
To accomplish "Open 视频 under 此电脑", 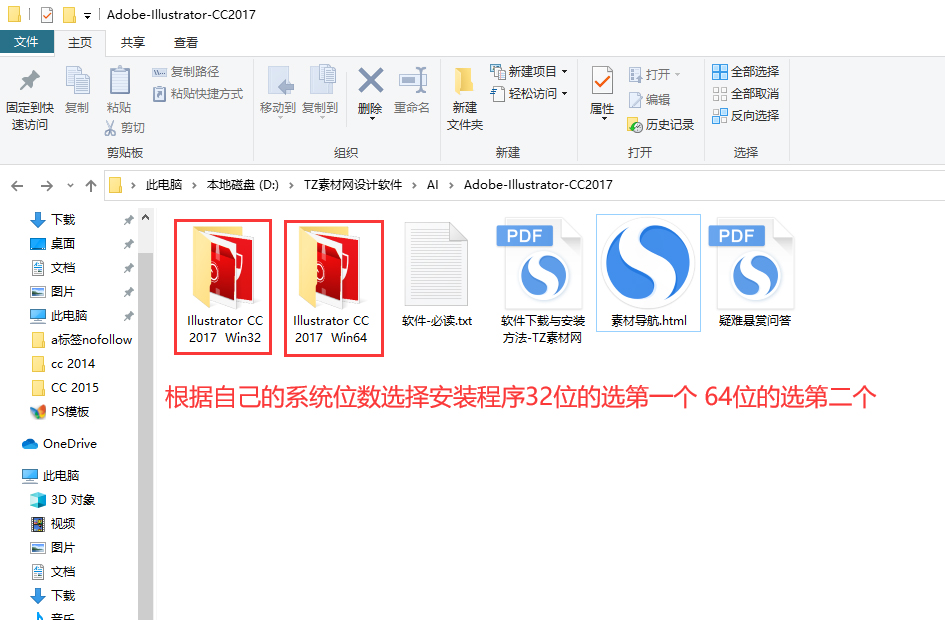I will click(53, 524).
